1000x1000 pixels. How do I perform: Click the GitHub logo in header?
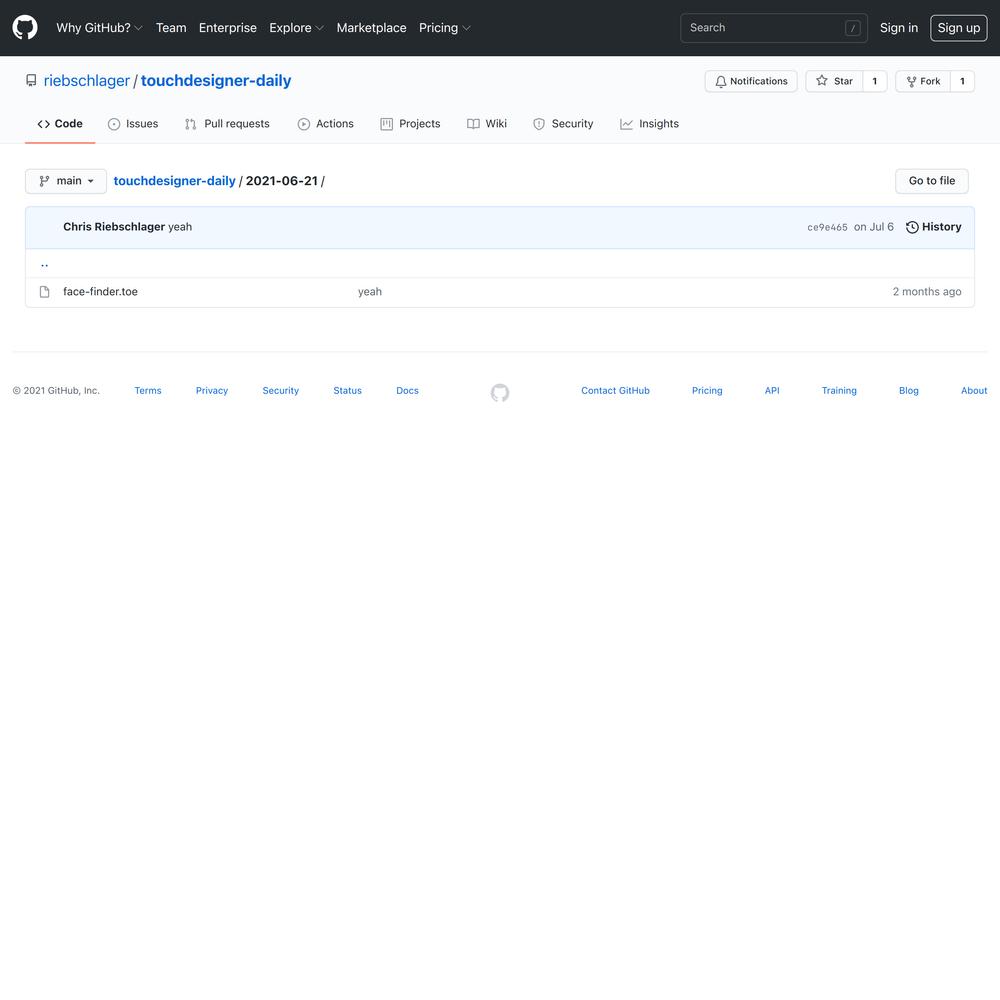point(25,28)
